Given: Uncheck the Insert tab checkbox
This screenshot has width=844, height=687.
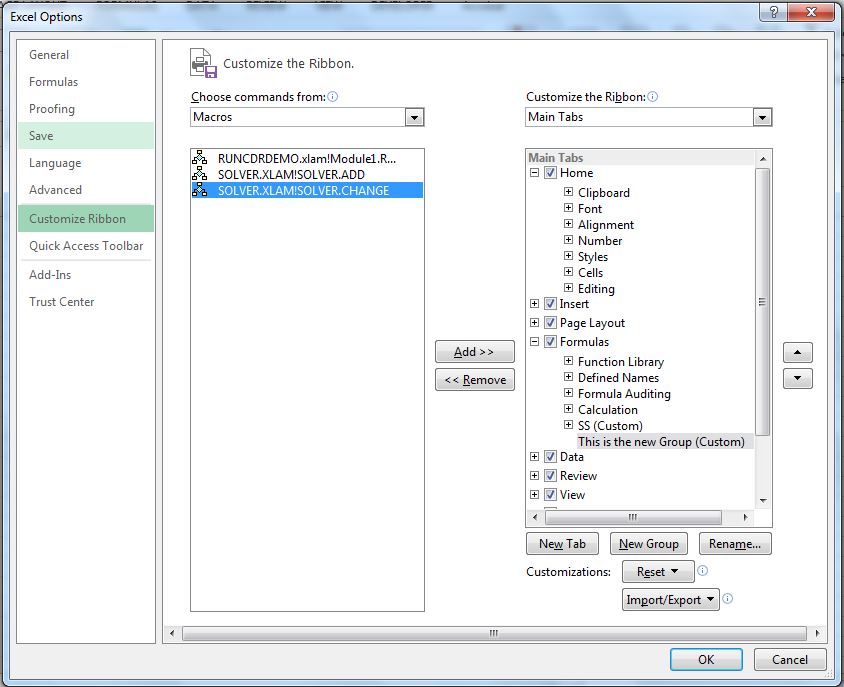Looking at the screenshot, I should (x=550, y=304).
